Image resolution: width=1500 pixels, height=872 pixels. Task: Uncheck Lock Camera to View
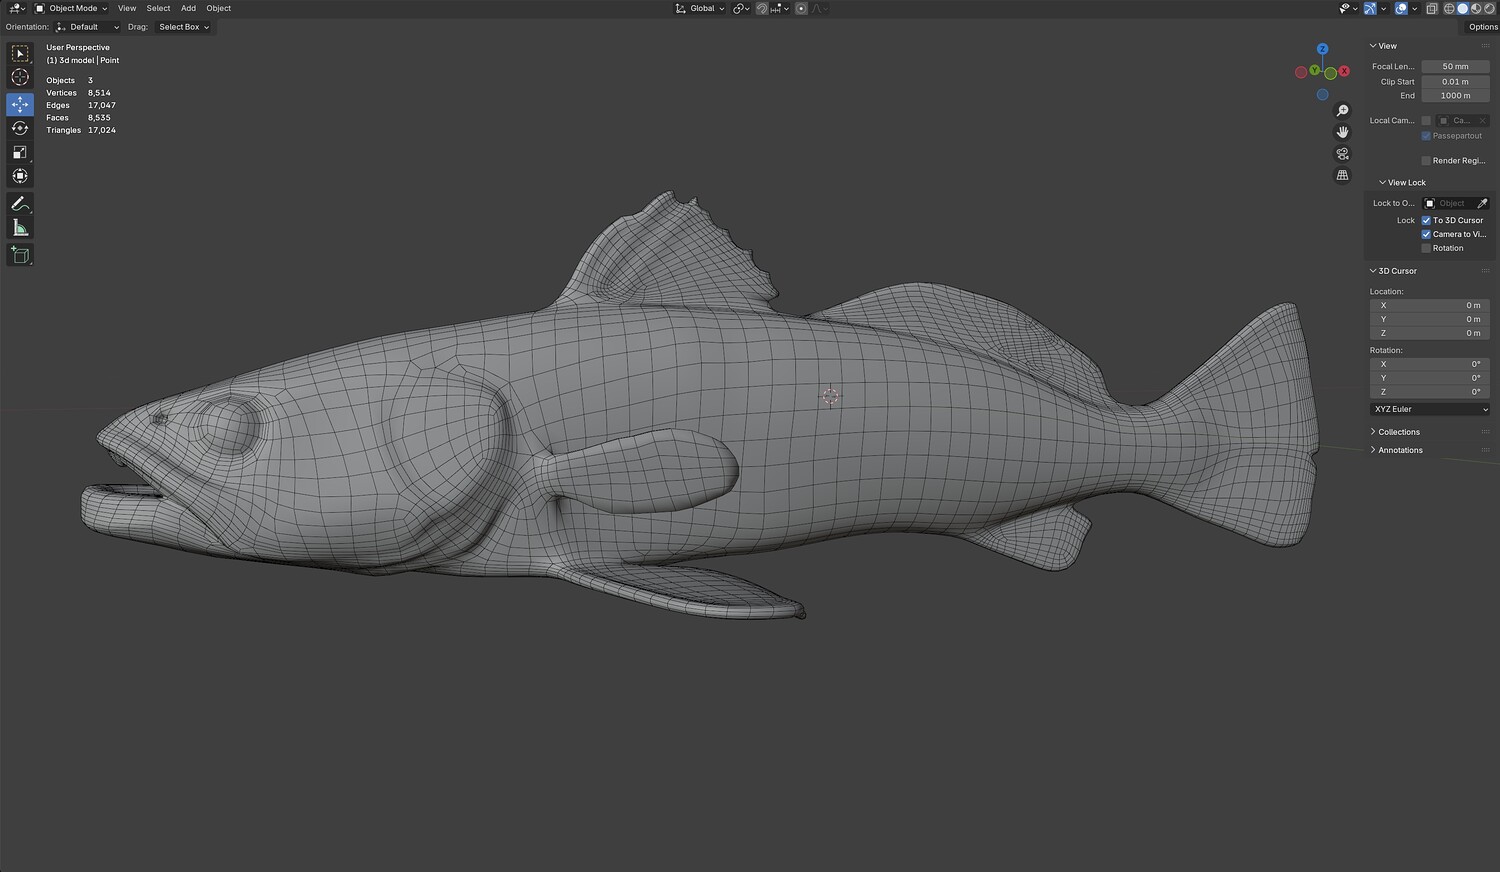point(1426,234)
